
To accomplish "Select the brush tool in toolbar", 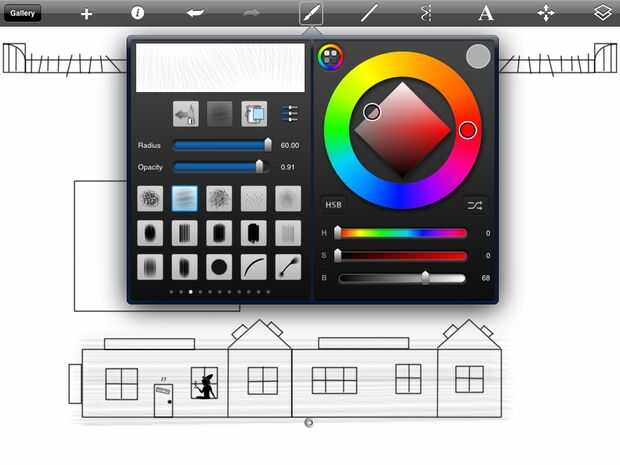I will coord(311,13).
